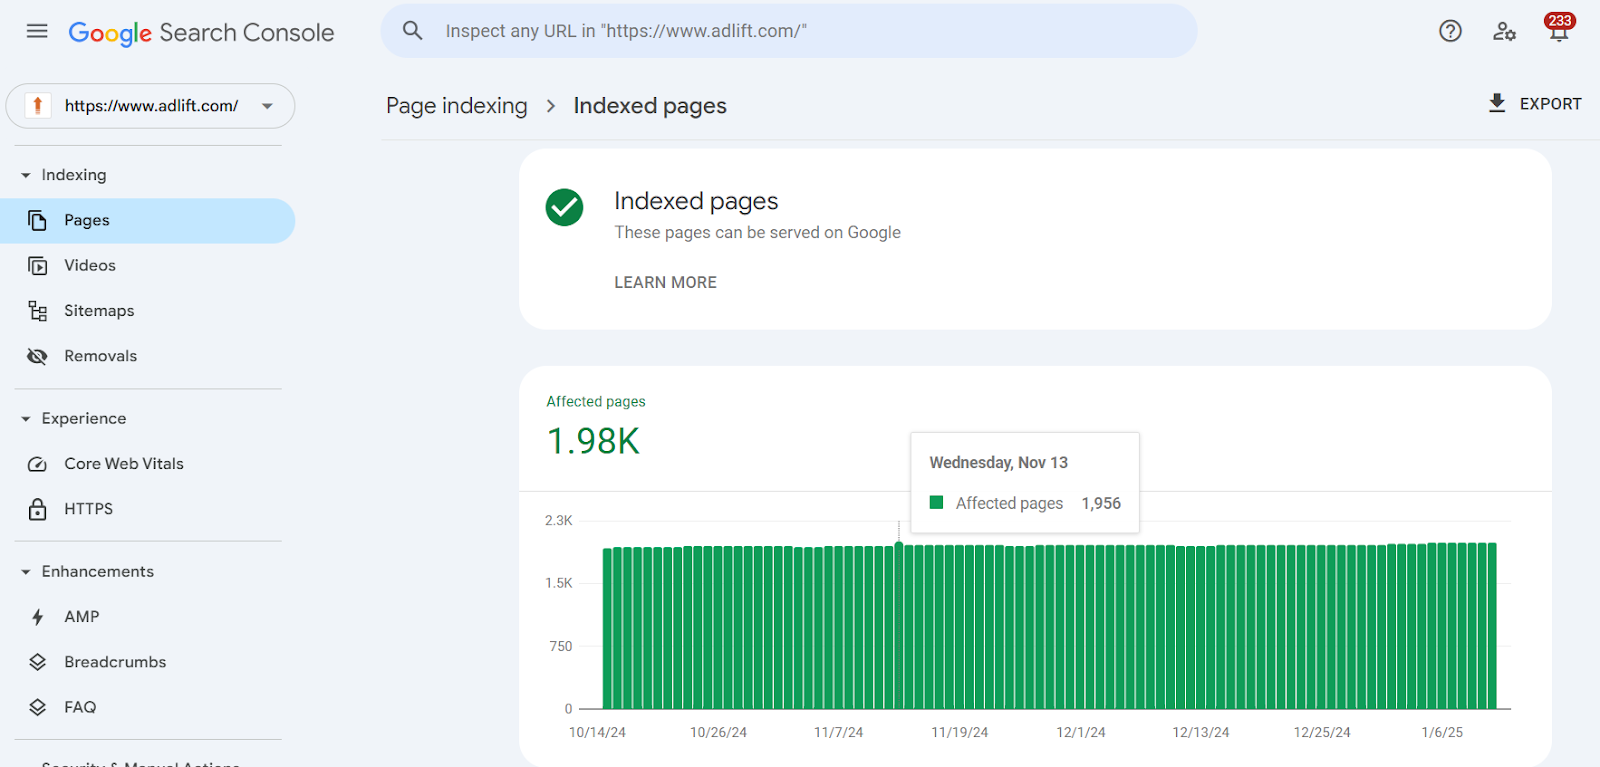Click the FAQ layers icon
1600x767 pixels.
pyautogui.click(x=38, y=707)
